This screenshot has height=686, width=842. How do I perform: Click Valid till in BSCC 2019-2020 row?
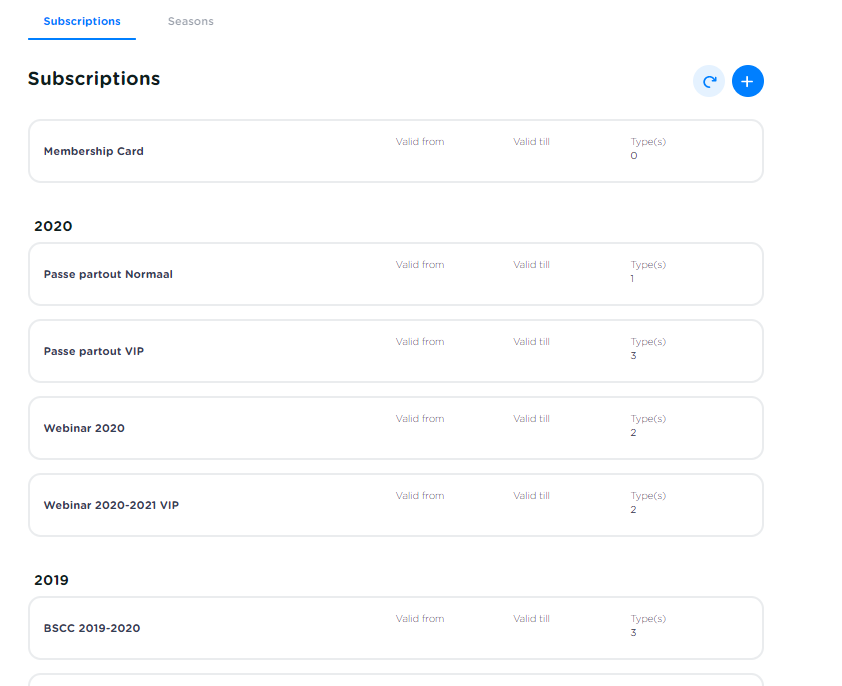click(x=531, y=619)
